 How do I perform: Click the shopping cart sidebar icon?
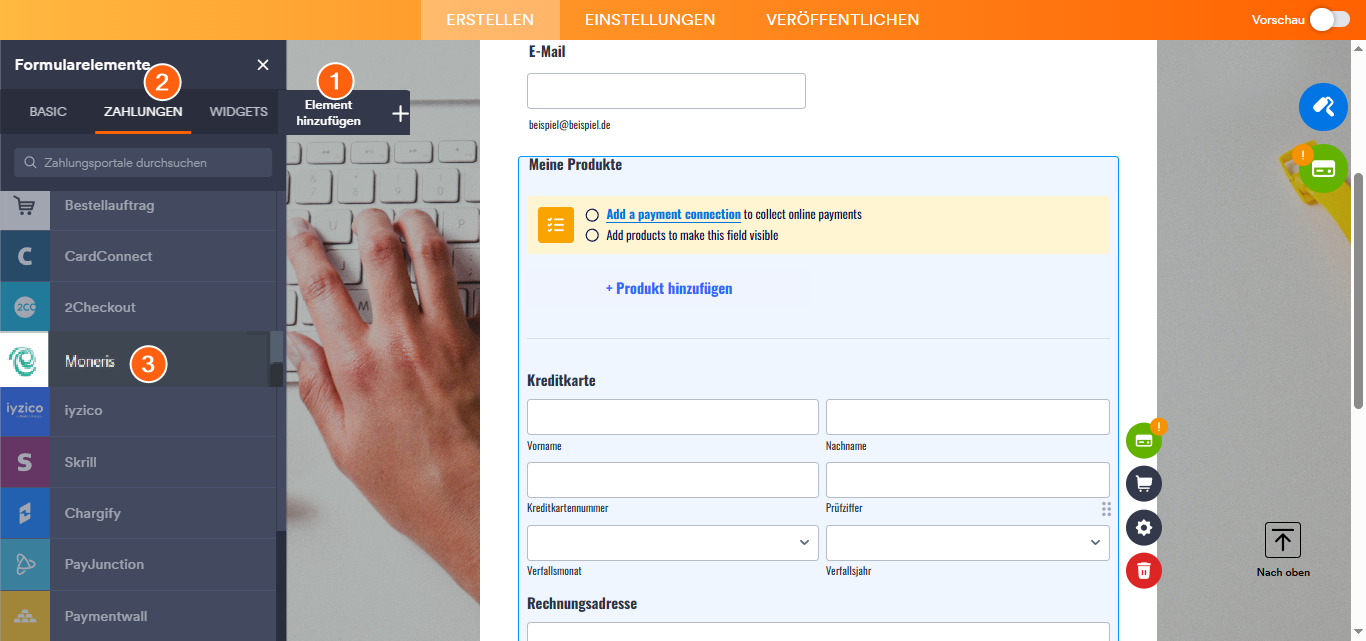(x=1144, y=483)
